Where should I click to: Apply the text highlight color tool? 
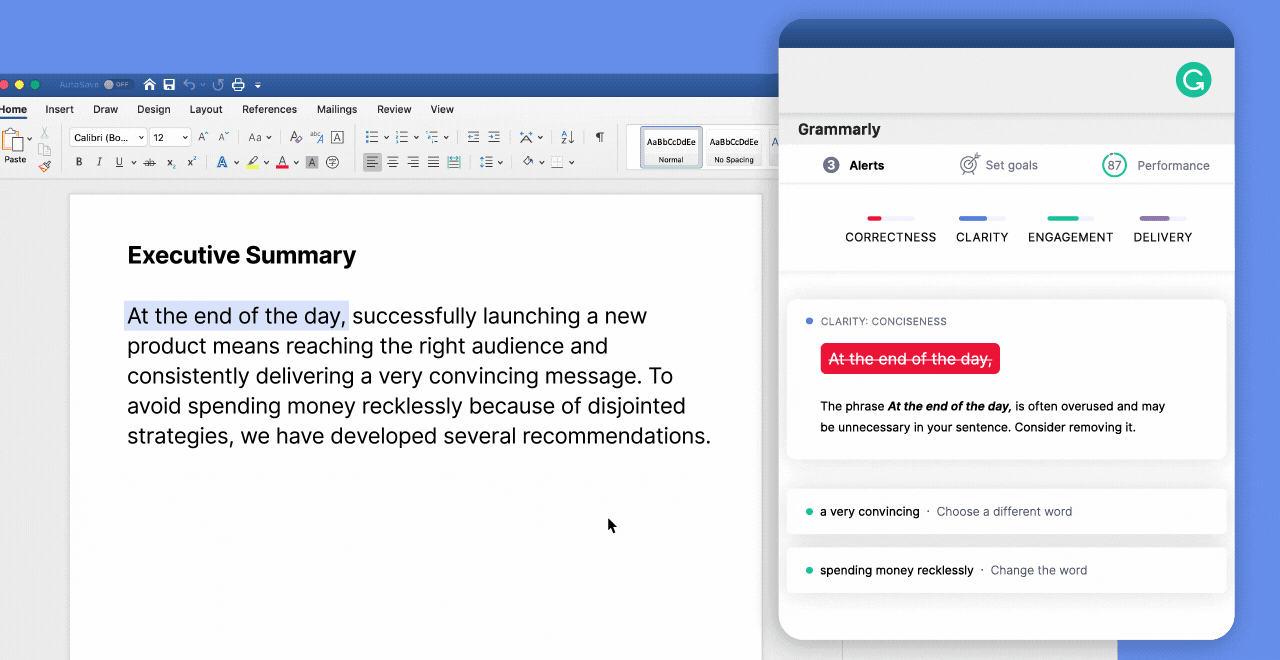(252, 161)
